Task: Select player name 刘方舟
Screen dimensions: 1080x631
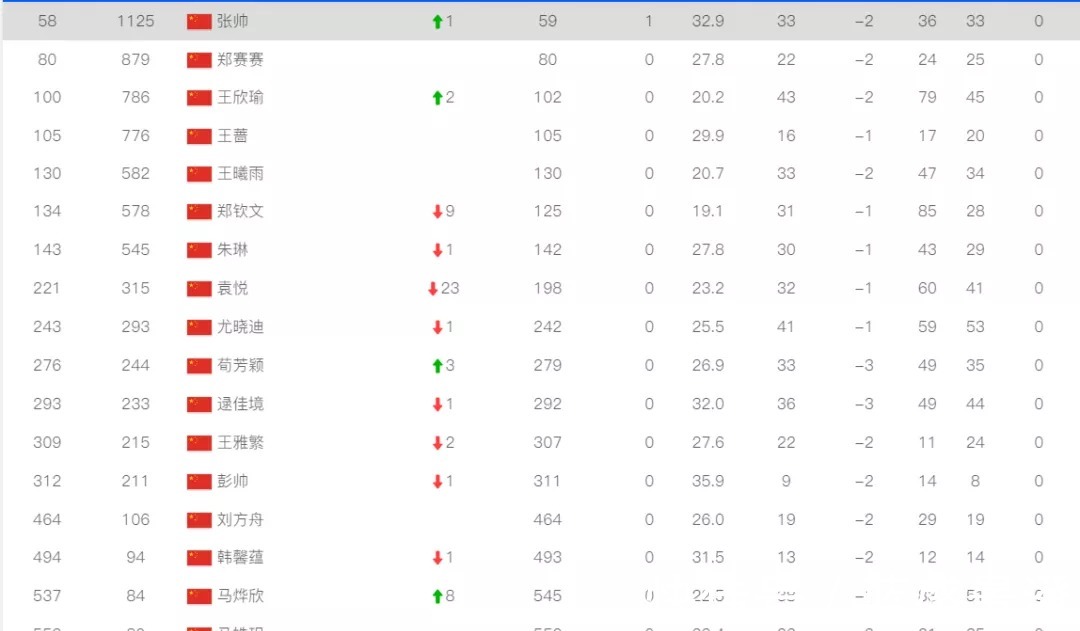Action: (x=240, y=520)
